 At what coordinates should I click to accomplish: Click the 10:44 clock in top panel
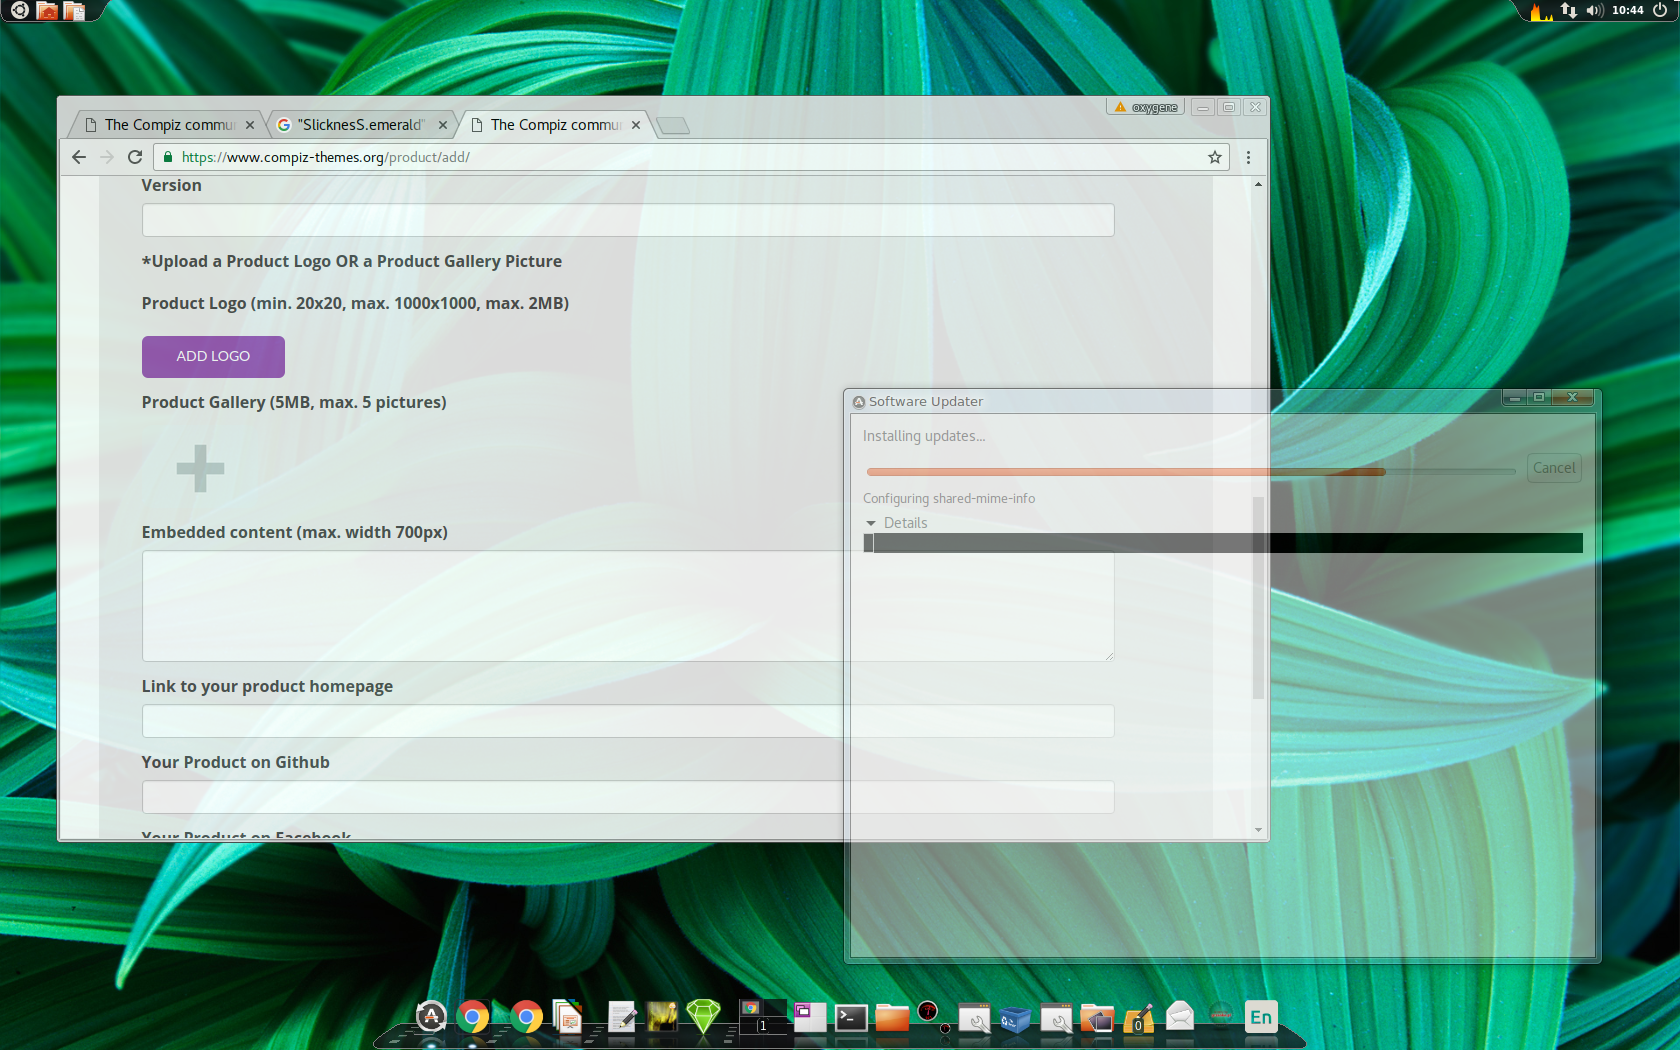[1628, 10]
